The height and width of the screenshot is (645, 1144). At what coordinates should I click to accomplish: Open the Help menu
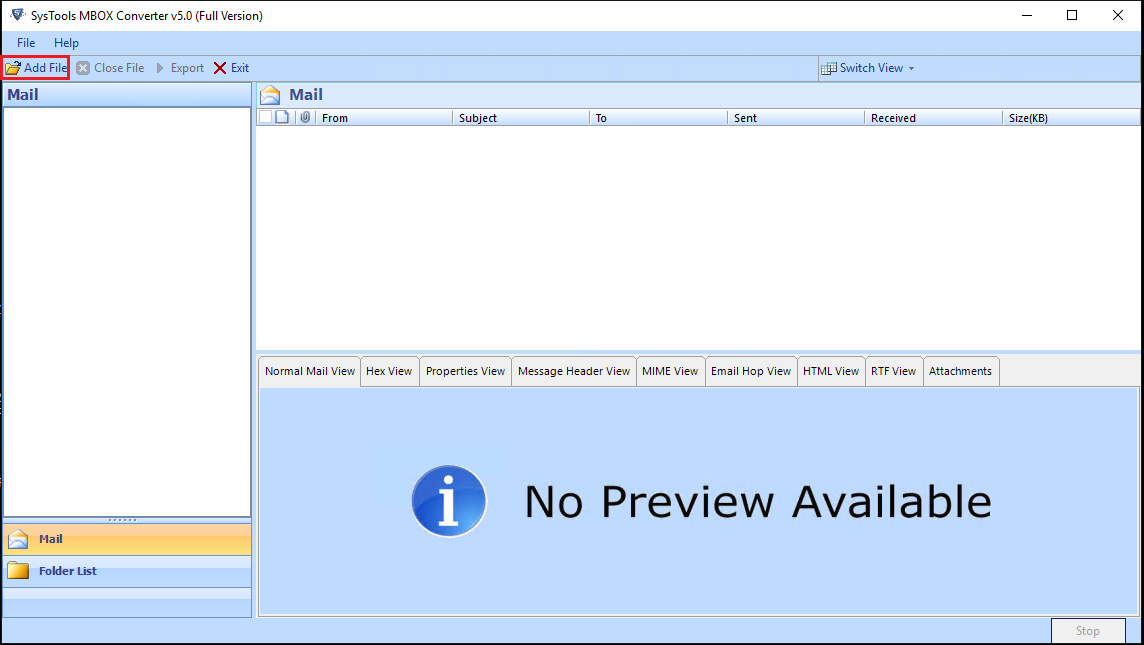[66, 43]
